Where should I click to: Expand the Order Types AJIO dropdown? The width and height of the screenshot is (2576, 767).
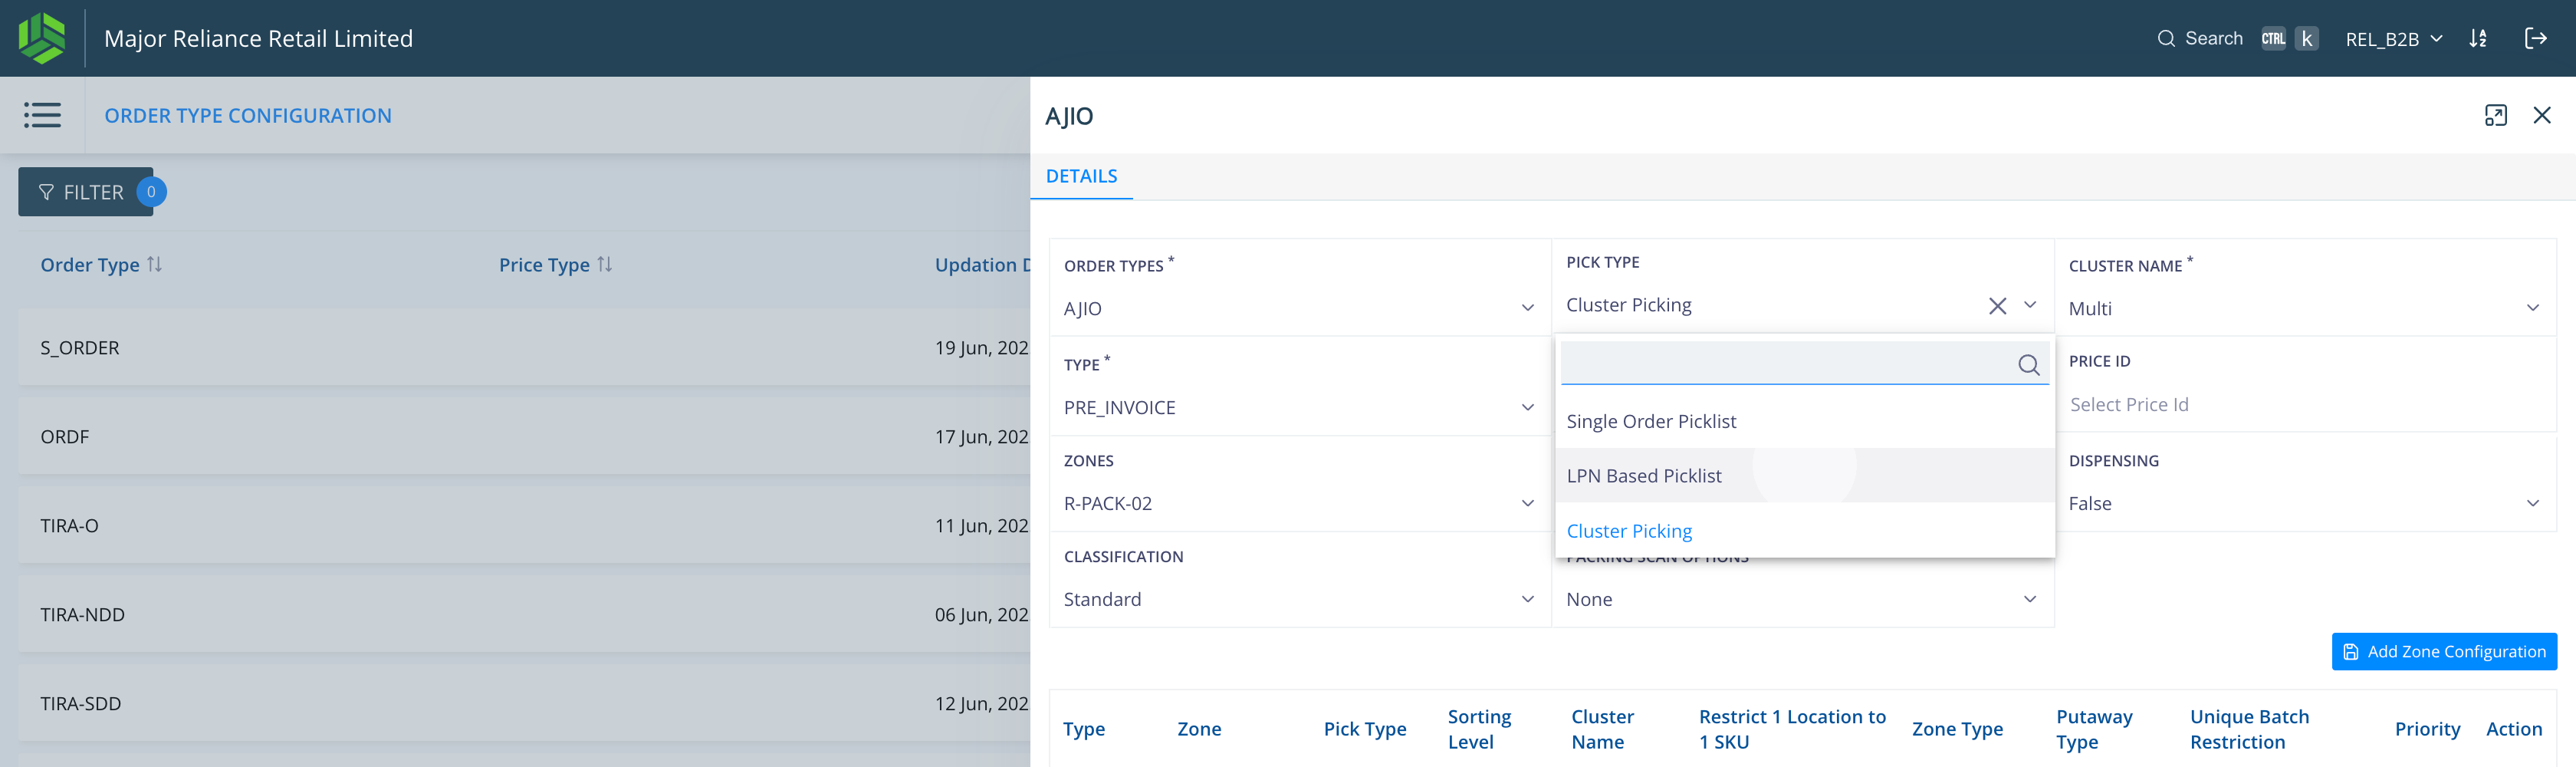click(1527, 308)
